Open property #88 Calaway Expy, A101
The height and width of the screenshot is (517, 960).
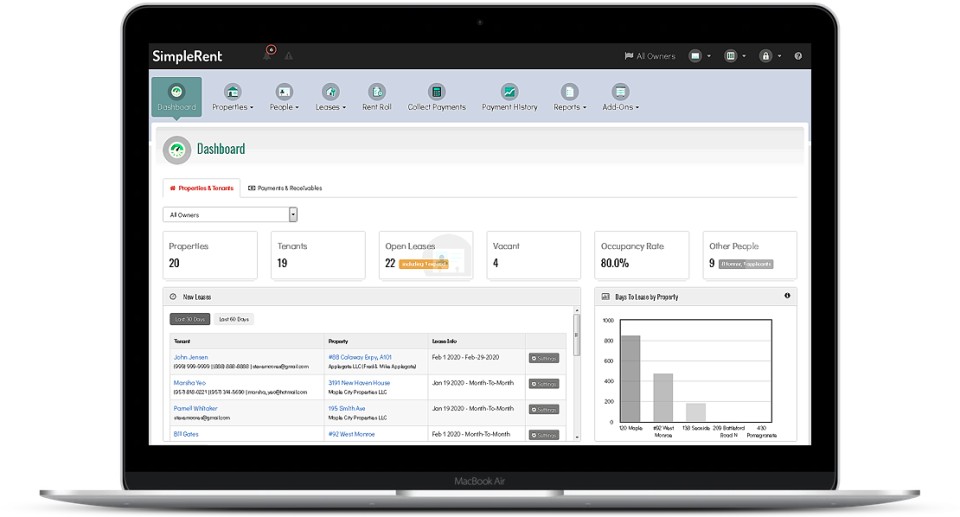360,357
